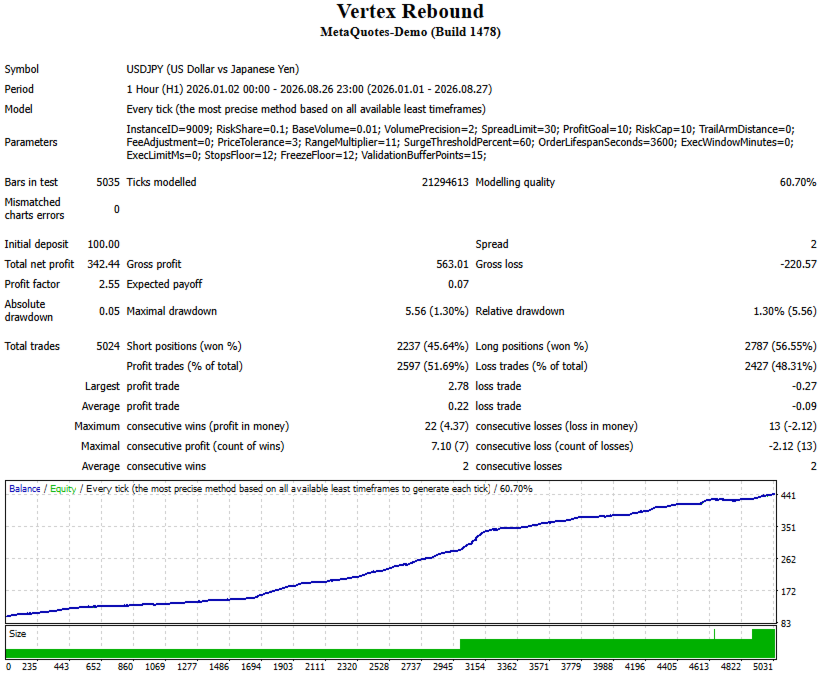
Task: Click the Loss trades value 2427 (48.31%)
Action: [x=780, y=366]
